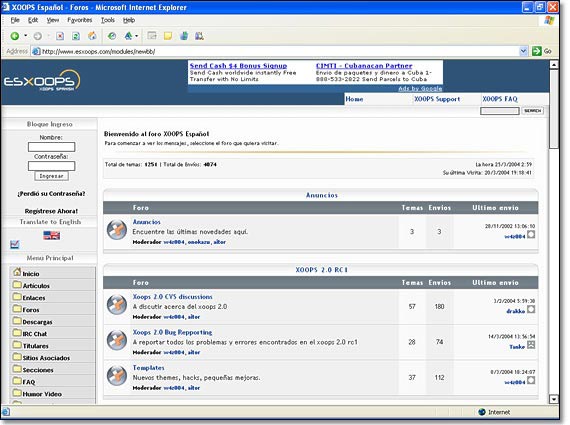Click the drakko user link
Viewport: 570px width, 425px height.
[x=515, y=311]
